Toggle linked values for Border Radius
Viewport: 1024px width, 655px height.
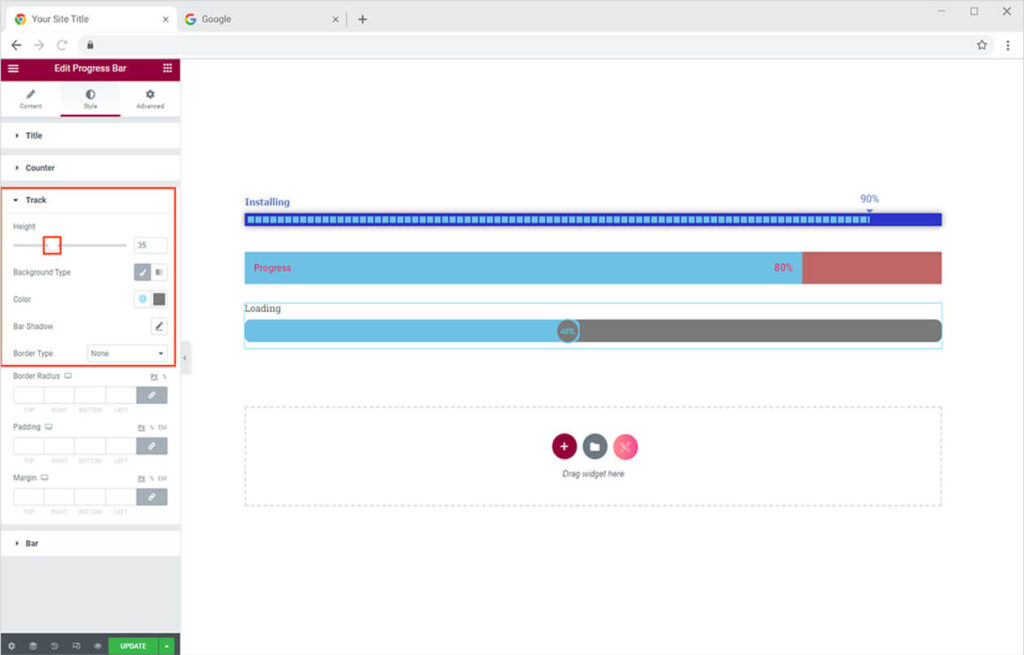152,396
